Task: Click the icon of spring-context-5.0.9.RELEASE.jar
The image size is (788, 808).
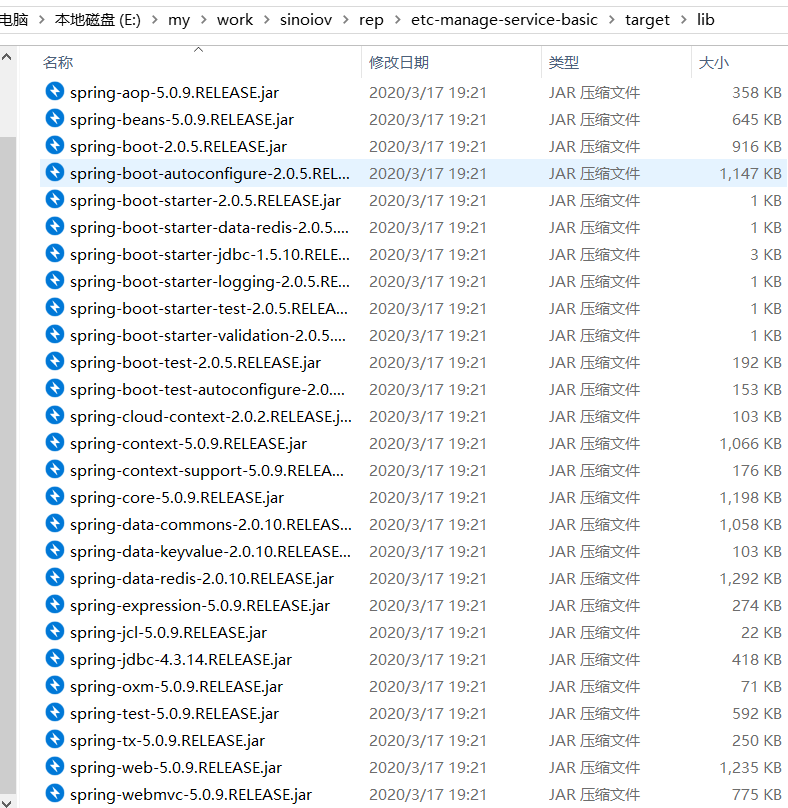Action: pos(55,442)
